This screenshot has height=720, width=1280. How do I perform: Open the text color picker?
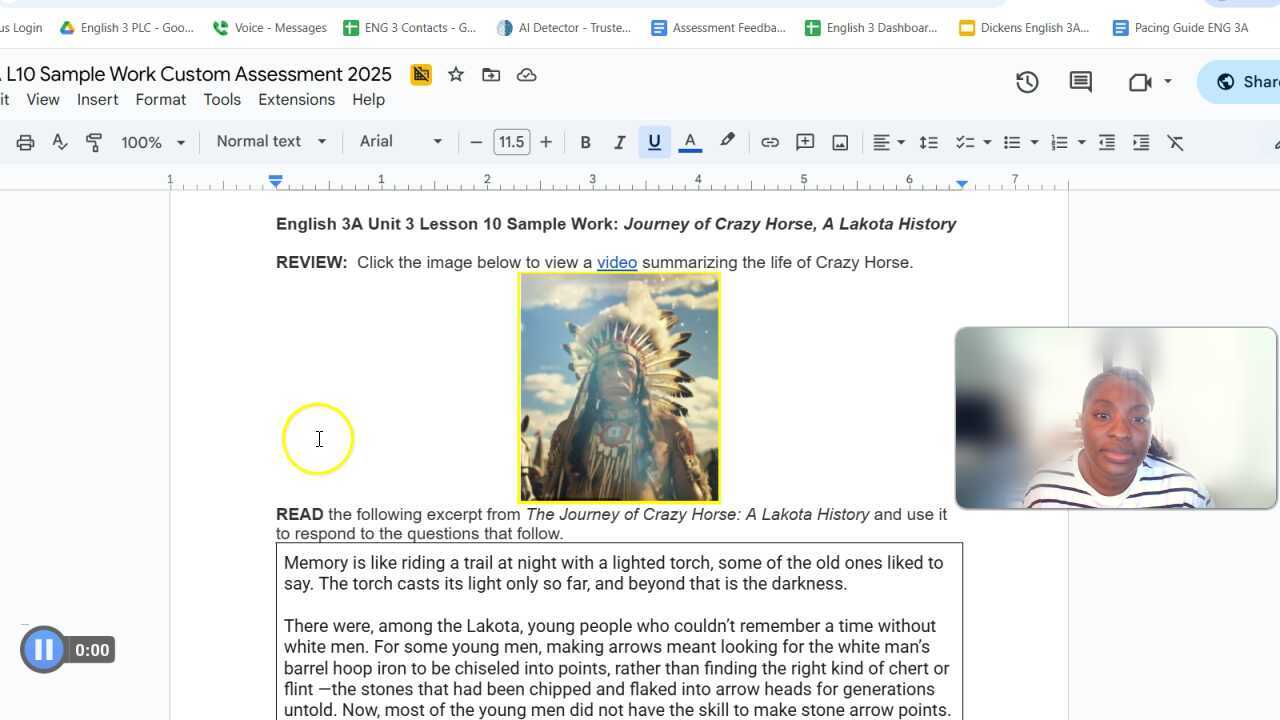pyautogui.click(x=690, y=142)
